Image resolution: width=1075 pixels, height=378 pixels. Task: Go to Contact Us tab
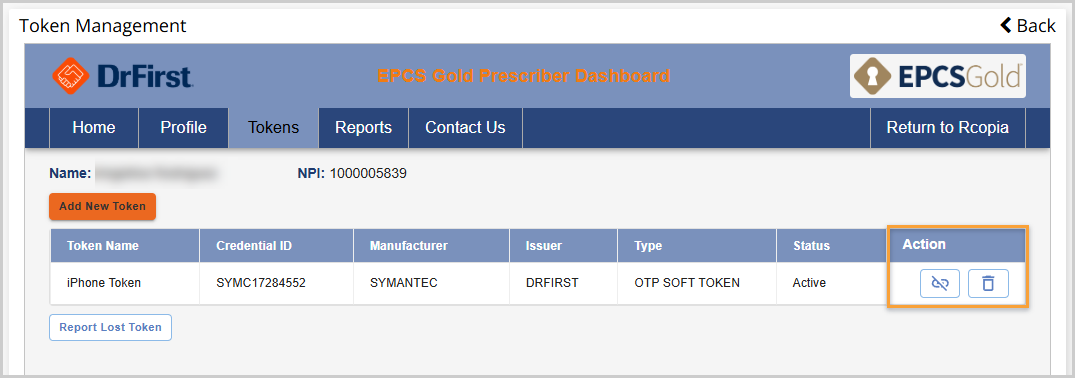tap(466, 128)
